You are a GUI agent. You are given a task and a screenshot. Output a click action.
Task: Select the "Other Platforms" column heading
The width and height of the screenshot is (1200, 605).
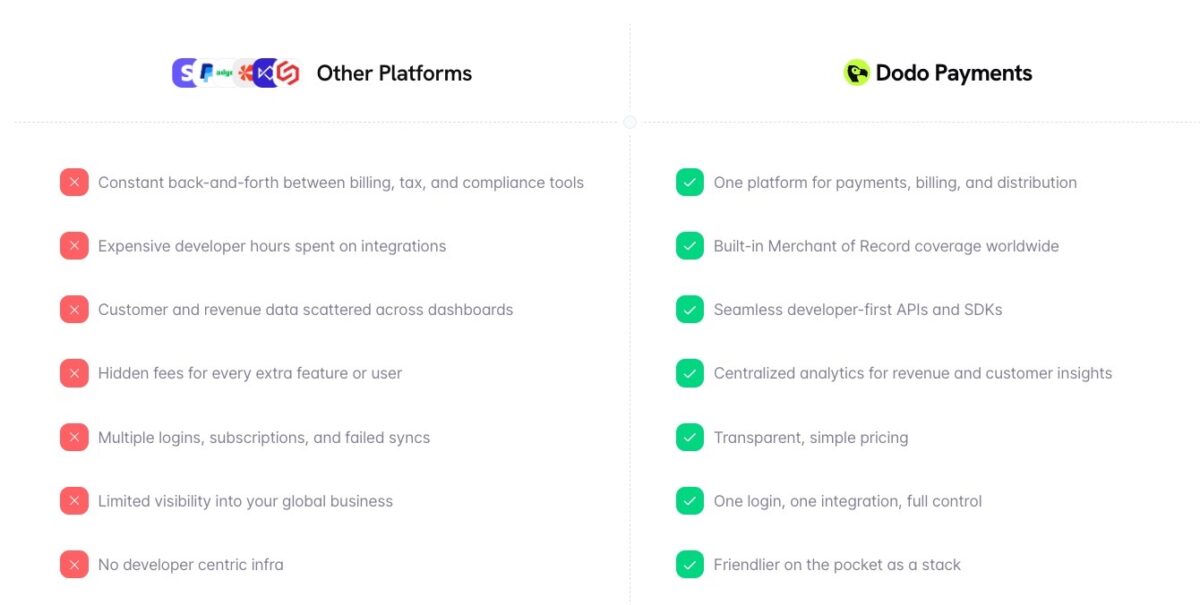(x=394, y=73)
